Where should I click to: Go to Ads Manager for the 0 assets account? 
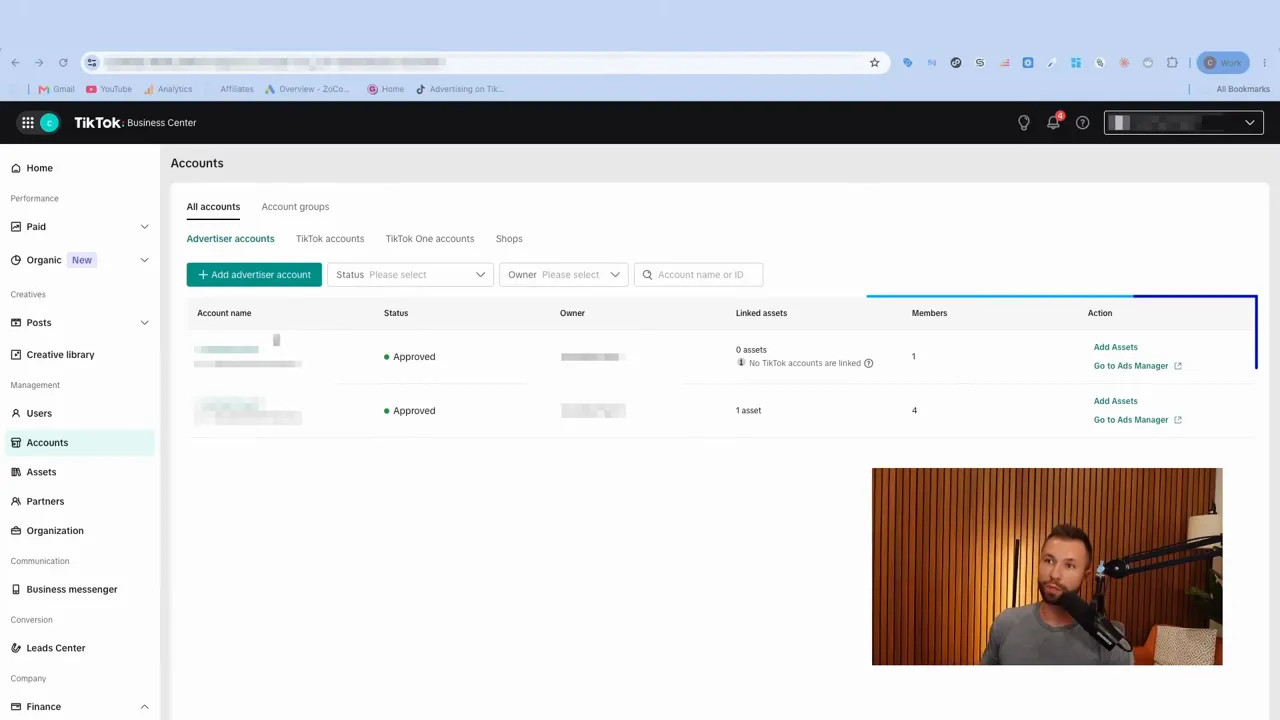point(1138,366)
